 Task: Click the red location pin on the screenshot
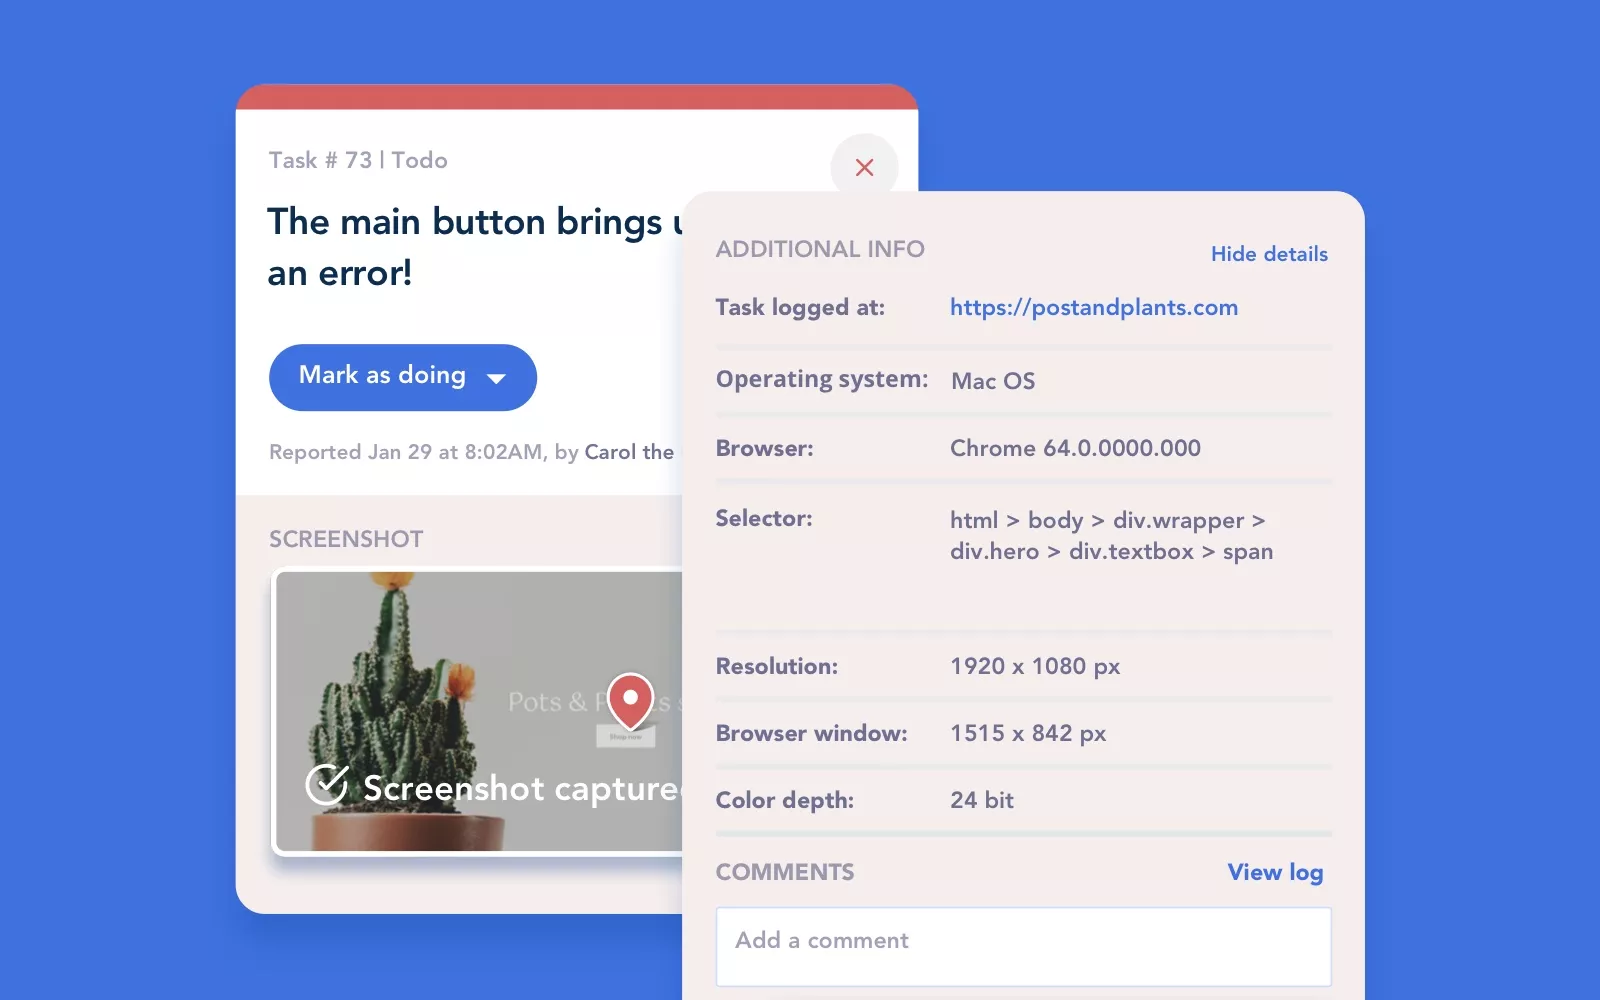[x=630, y=699]
